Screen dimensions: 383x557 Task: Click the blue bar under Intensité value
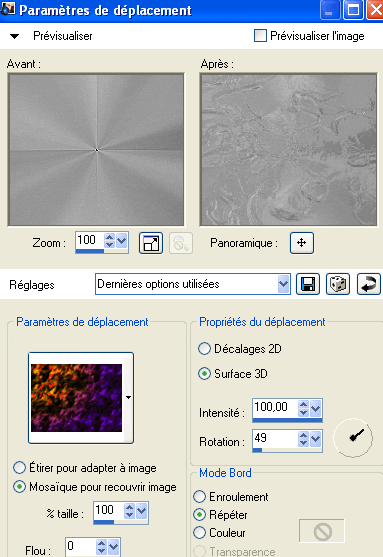point(287,420)
